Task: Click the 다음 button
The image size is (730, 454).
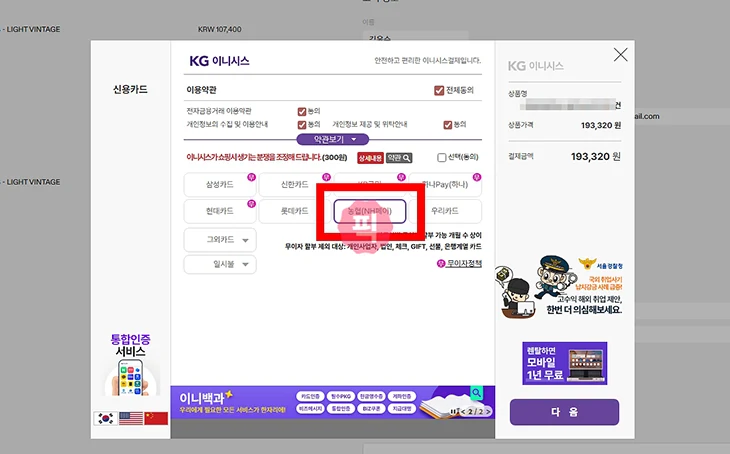Action: click(563, 411)
